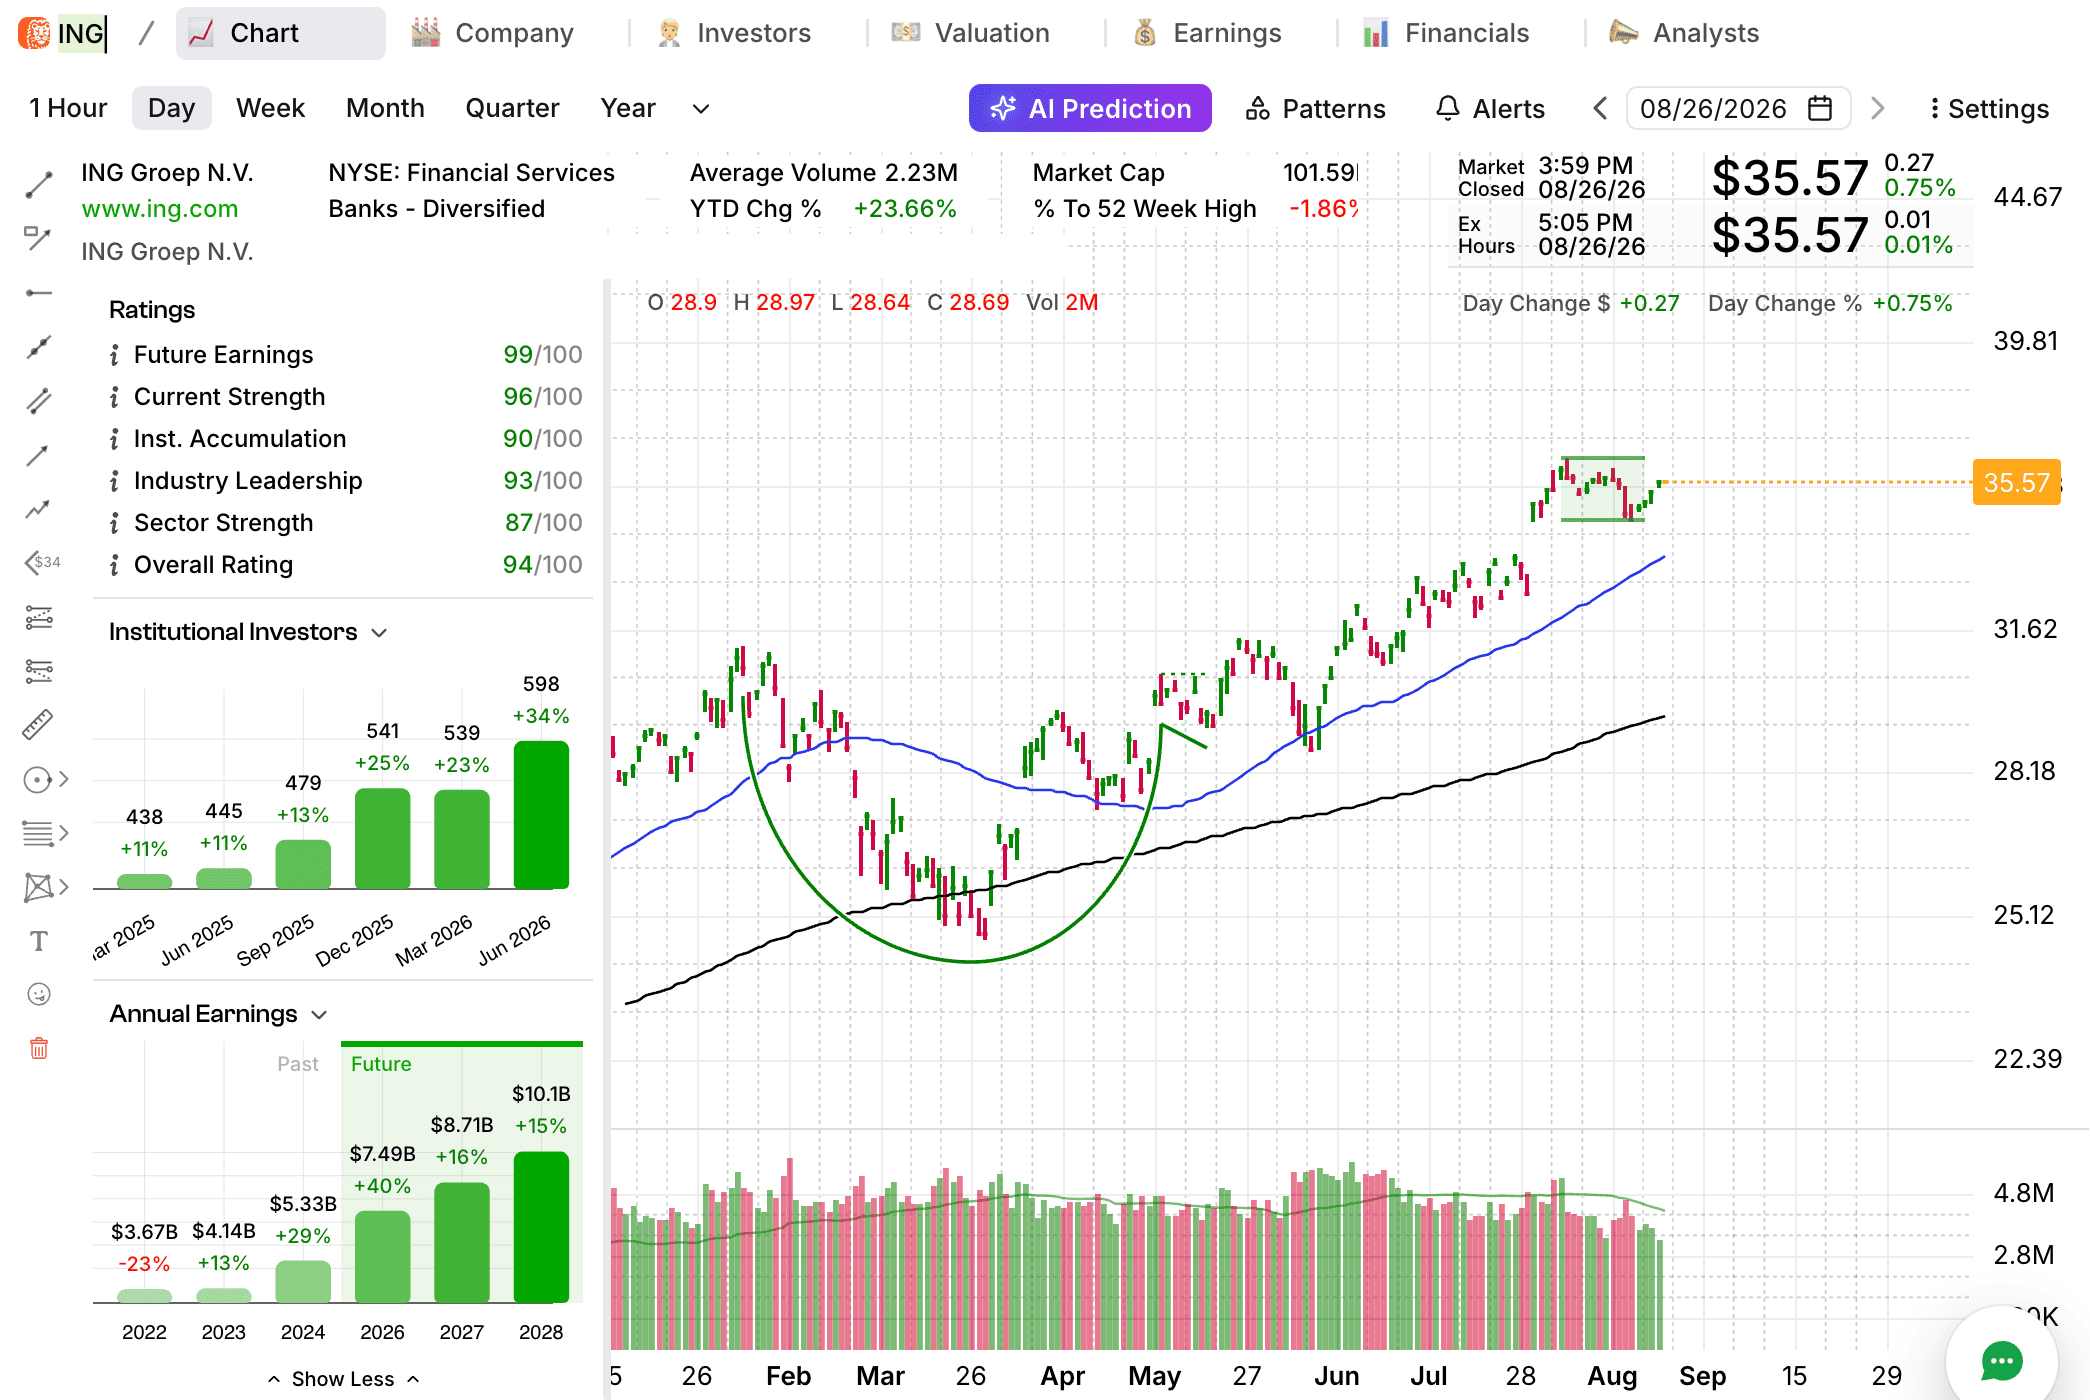The image size is (2090, 1400).
Task: Open the Patterns menu
Action: click(x=1315, y=108)
